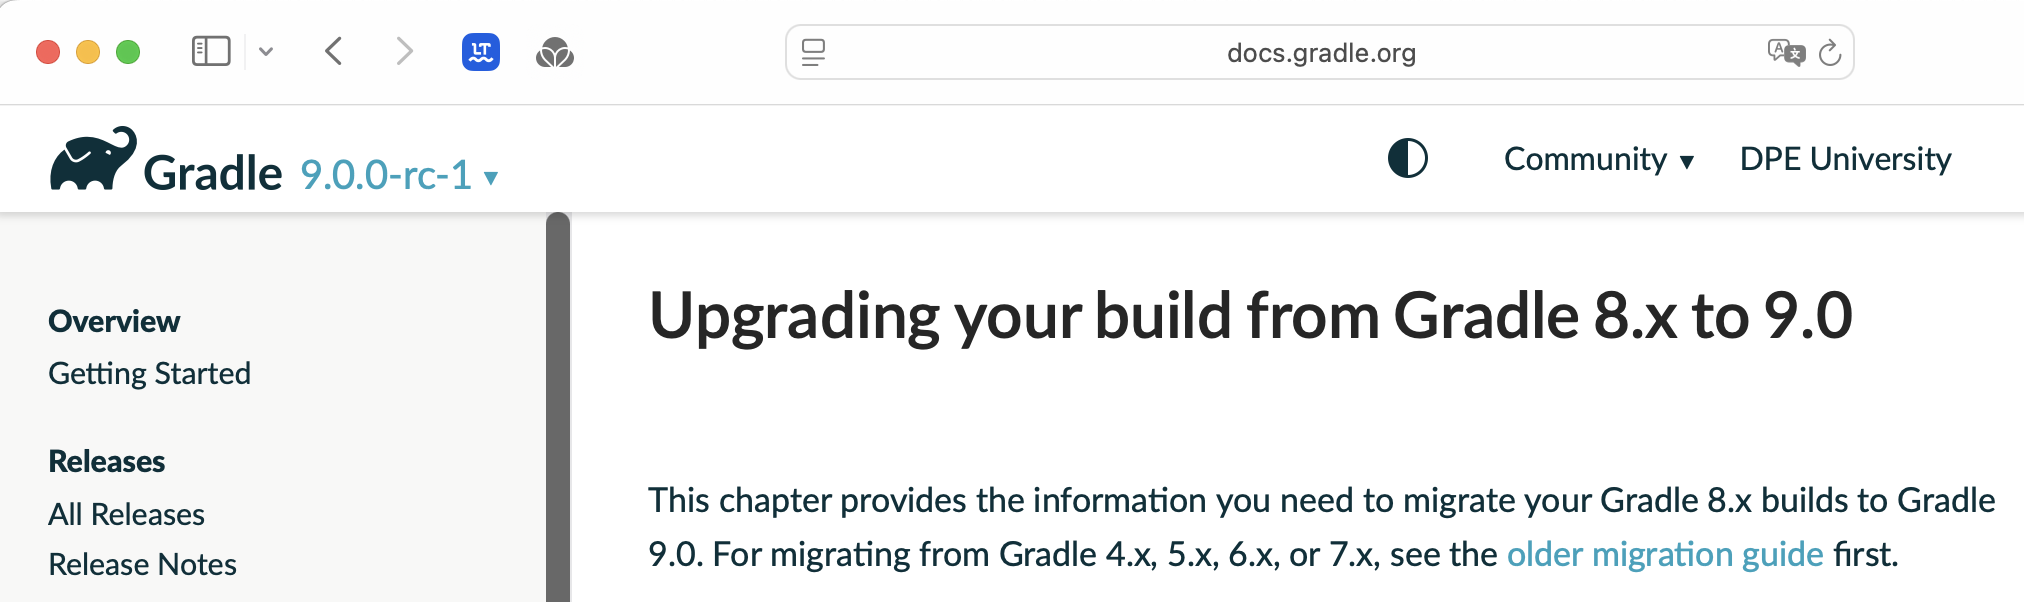2024x602 pixels.
Task: Open the page reader icon in the address bar
Action: pyautogui.click(x=814, y=52)
